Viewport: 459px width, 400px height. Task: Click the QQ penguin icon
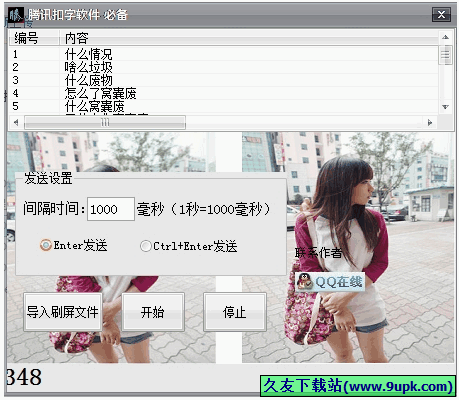pyautogui.click(x=304, y=282)
